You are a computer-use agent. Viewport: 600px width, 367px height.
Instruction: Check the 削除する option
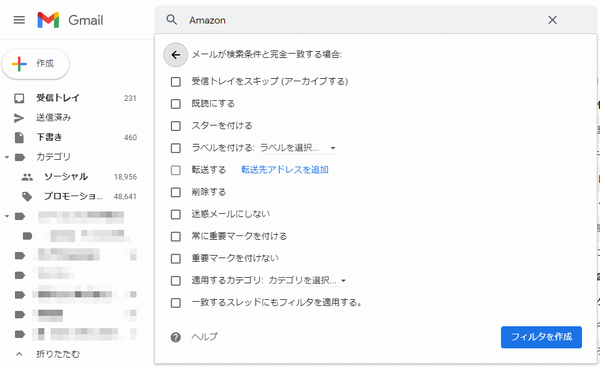point(176,192)
